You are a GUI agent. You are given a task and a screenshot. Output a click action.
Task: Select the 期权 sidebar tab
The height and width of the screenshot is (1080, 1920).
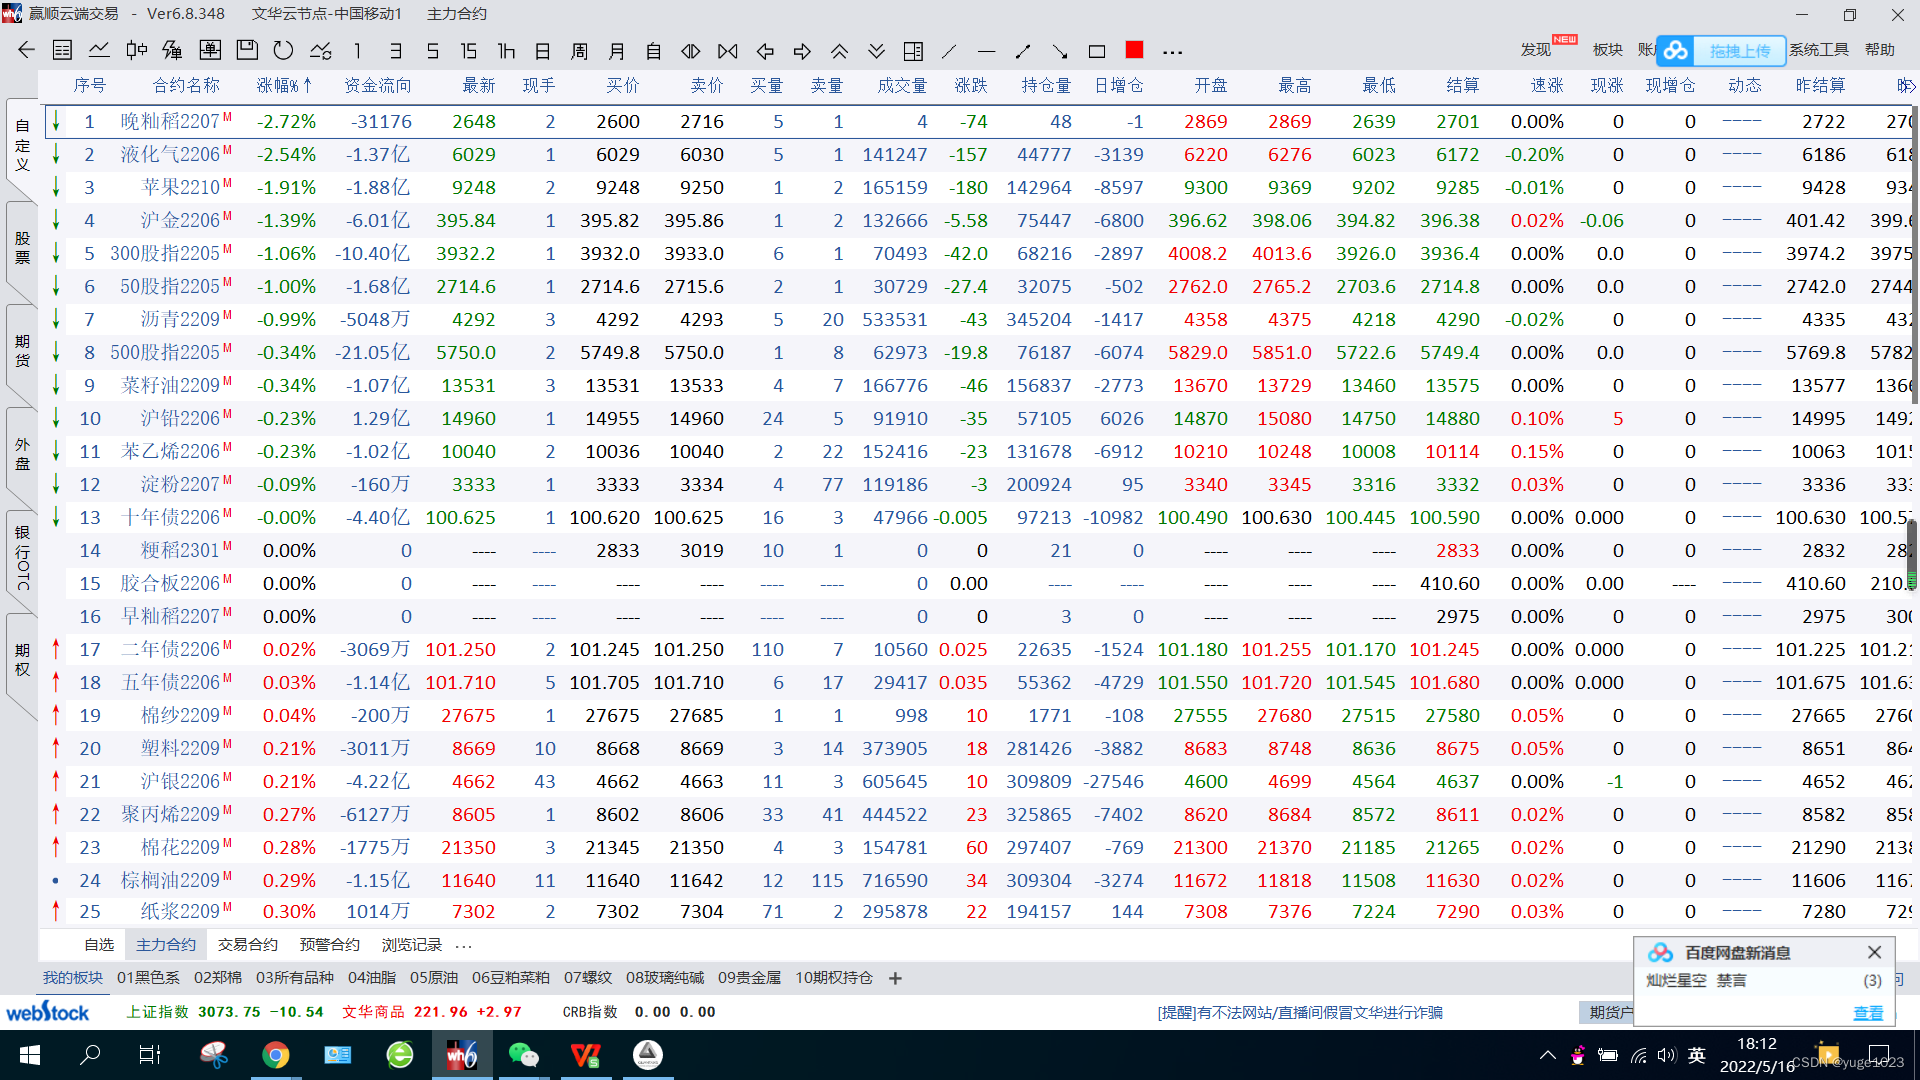[x=22, y=660]
